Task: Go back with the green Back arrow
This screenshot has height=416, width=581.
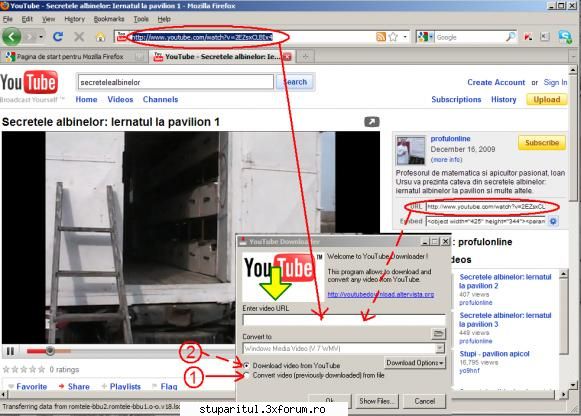Action: (11, 37)
